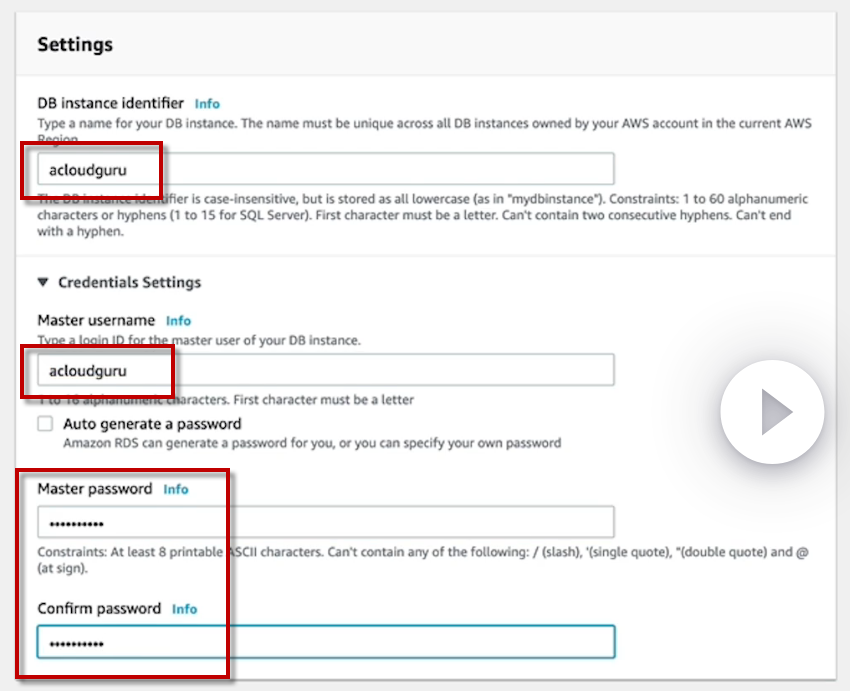Select the Master password input box
Image resolution: width=850 pixels, height=691 pixels.
[x=325, y=523]
